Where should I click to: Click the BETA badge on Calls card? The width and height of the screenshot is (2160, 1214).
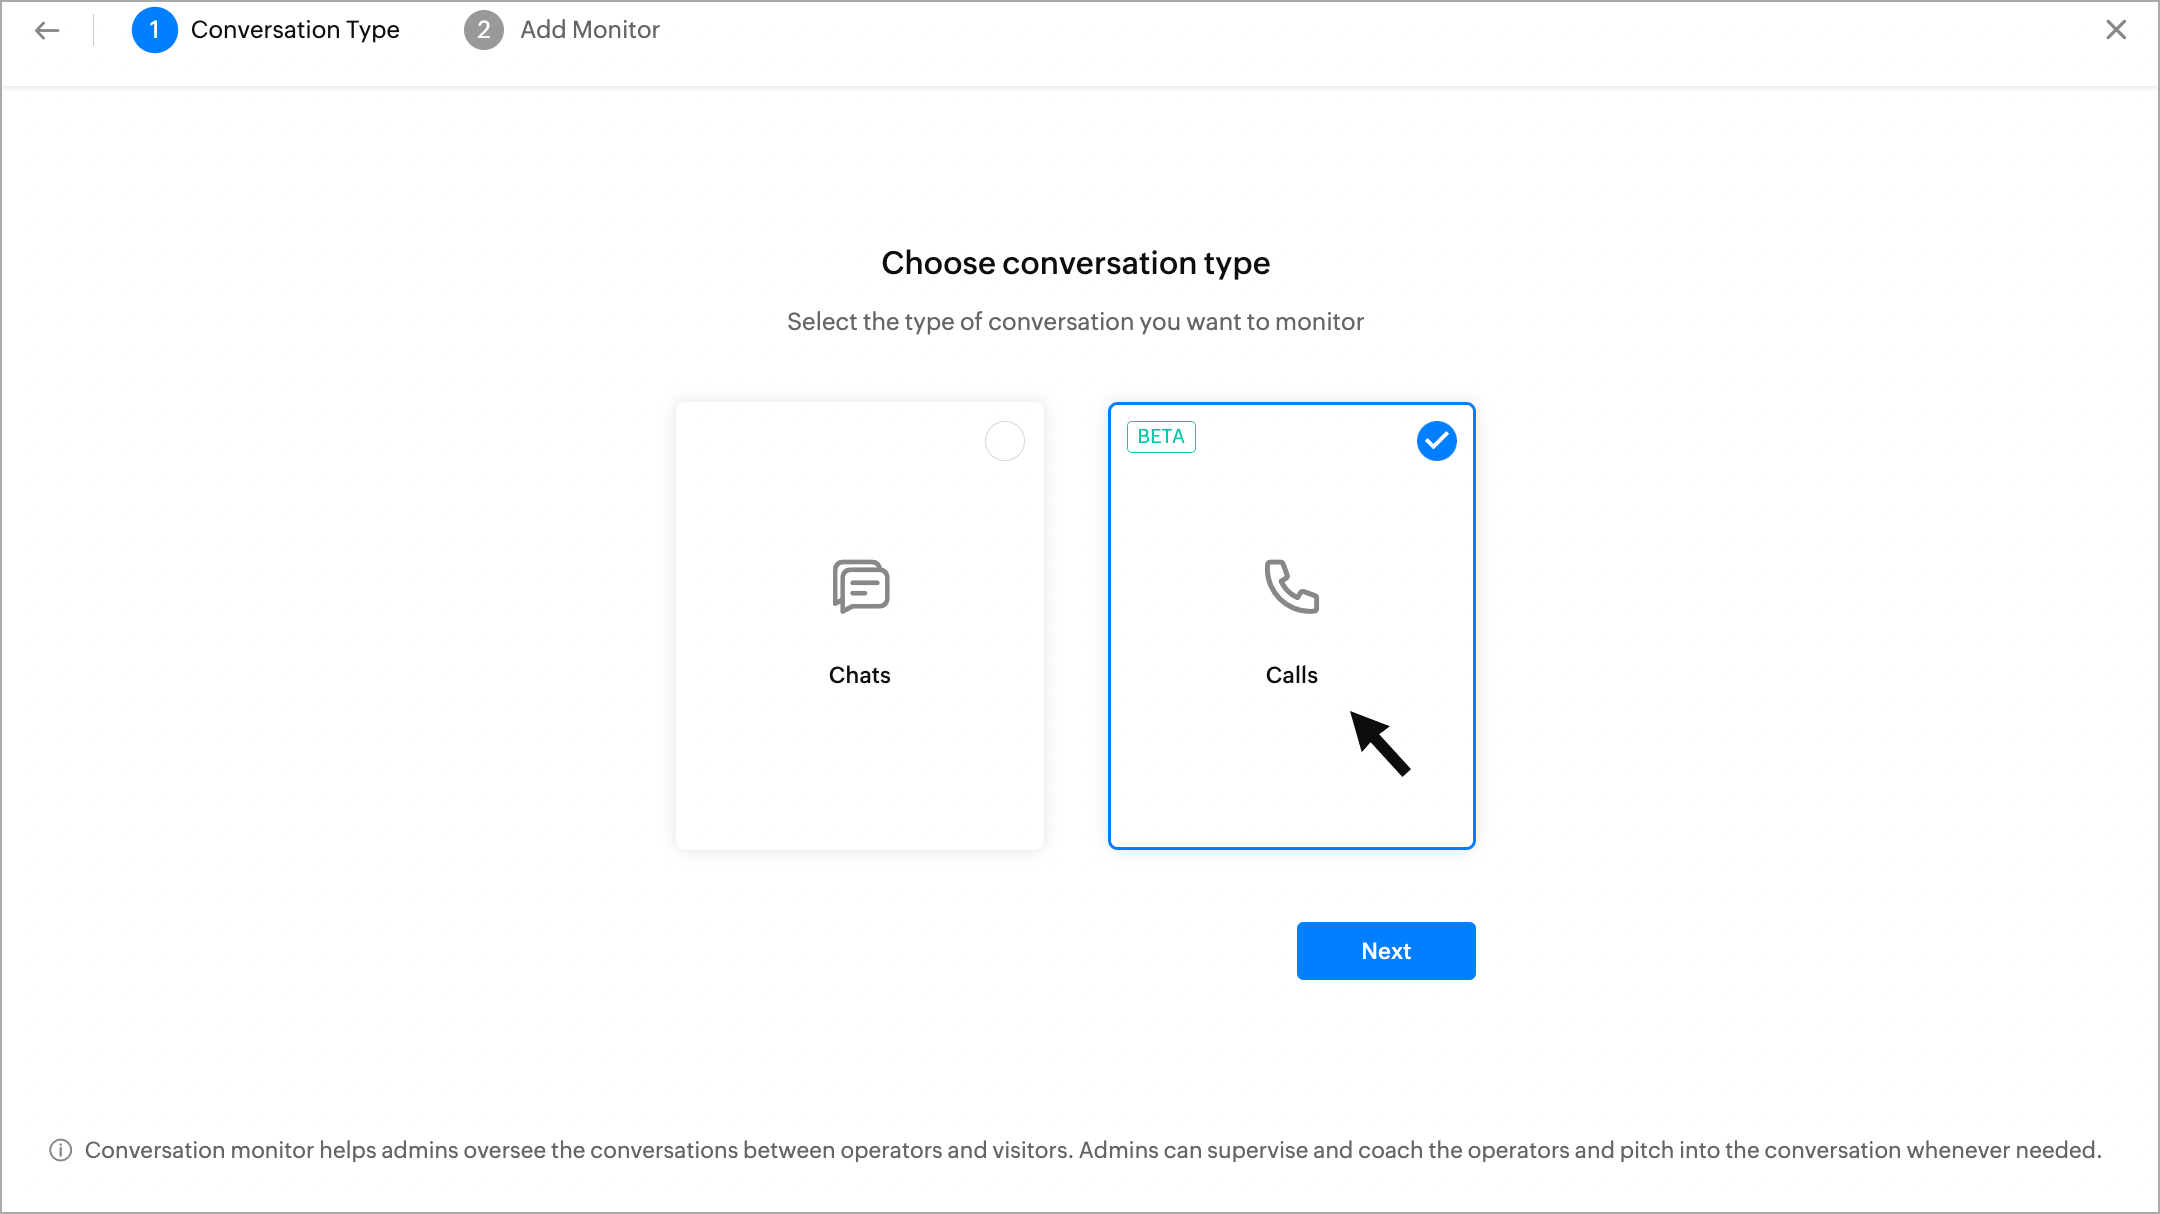1161,437
